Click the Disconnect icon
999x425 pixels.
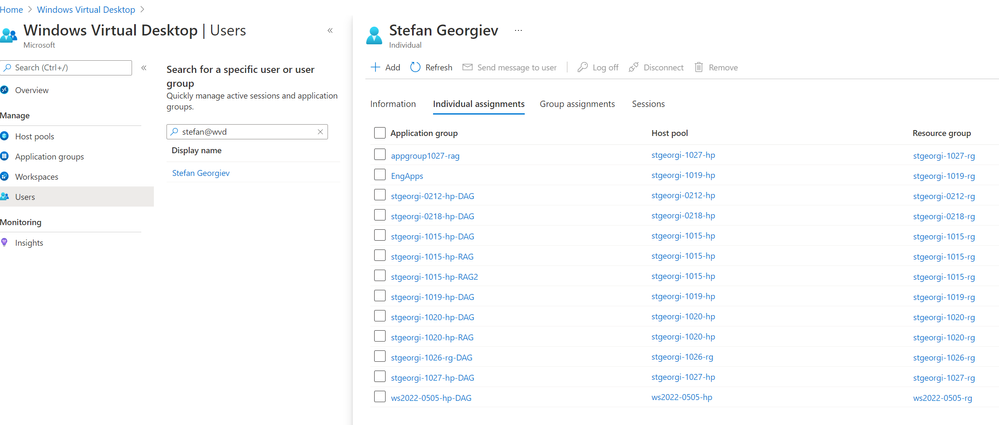(634, 68)
